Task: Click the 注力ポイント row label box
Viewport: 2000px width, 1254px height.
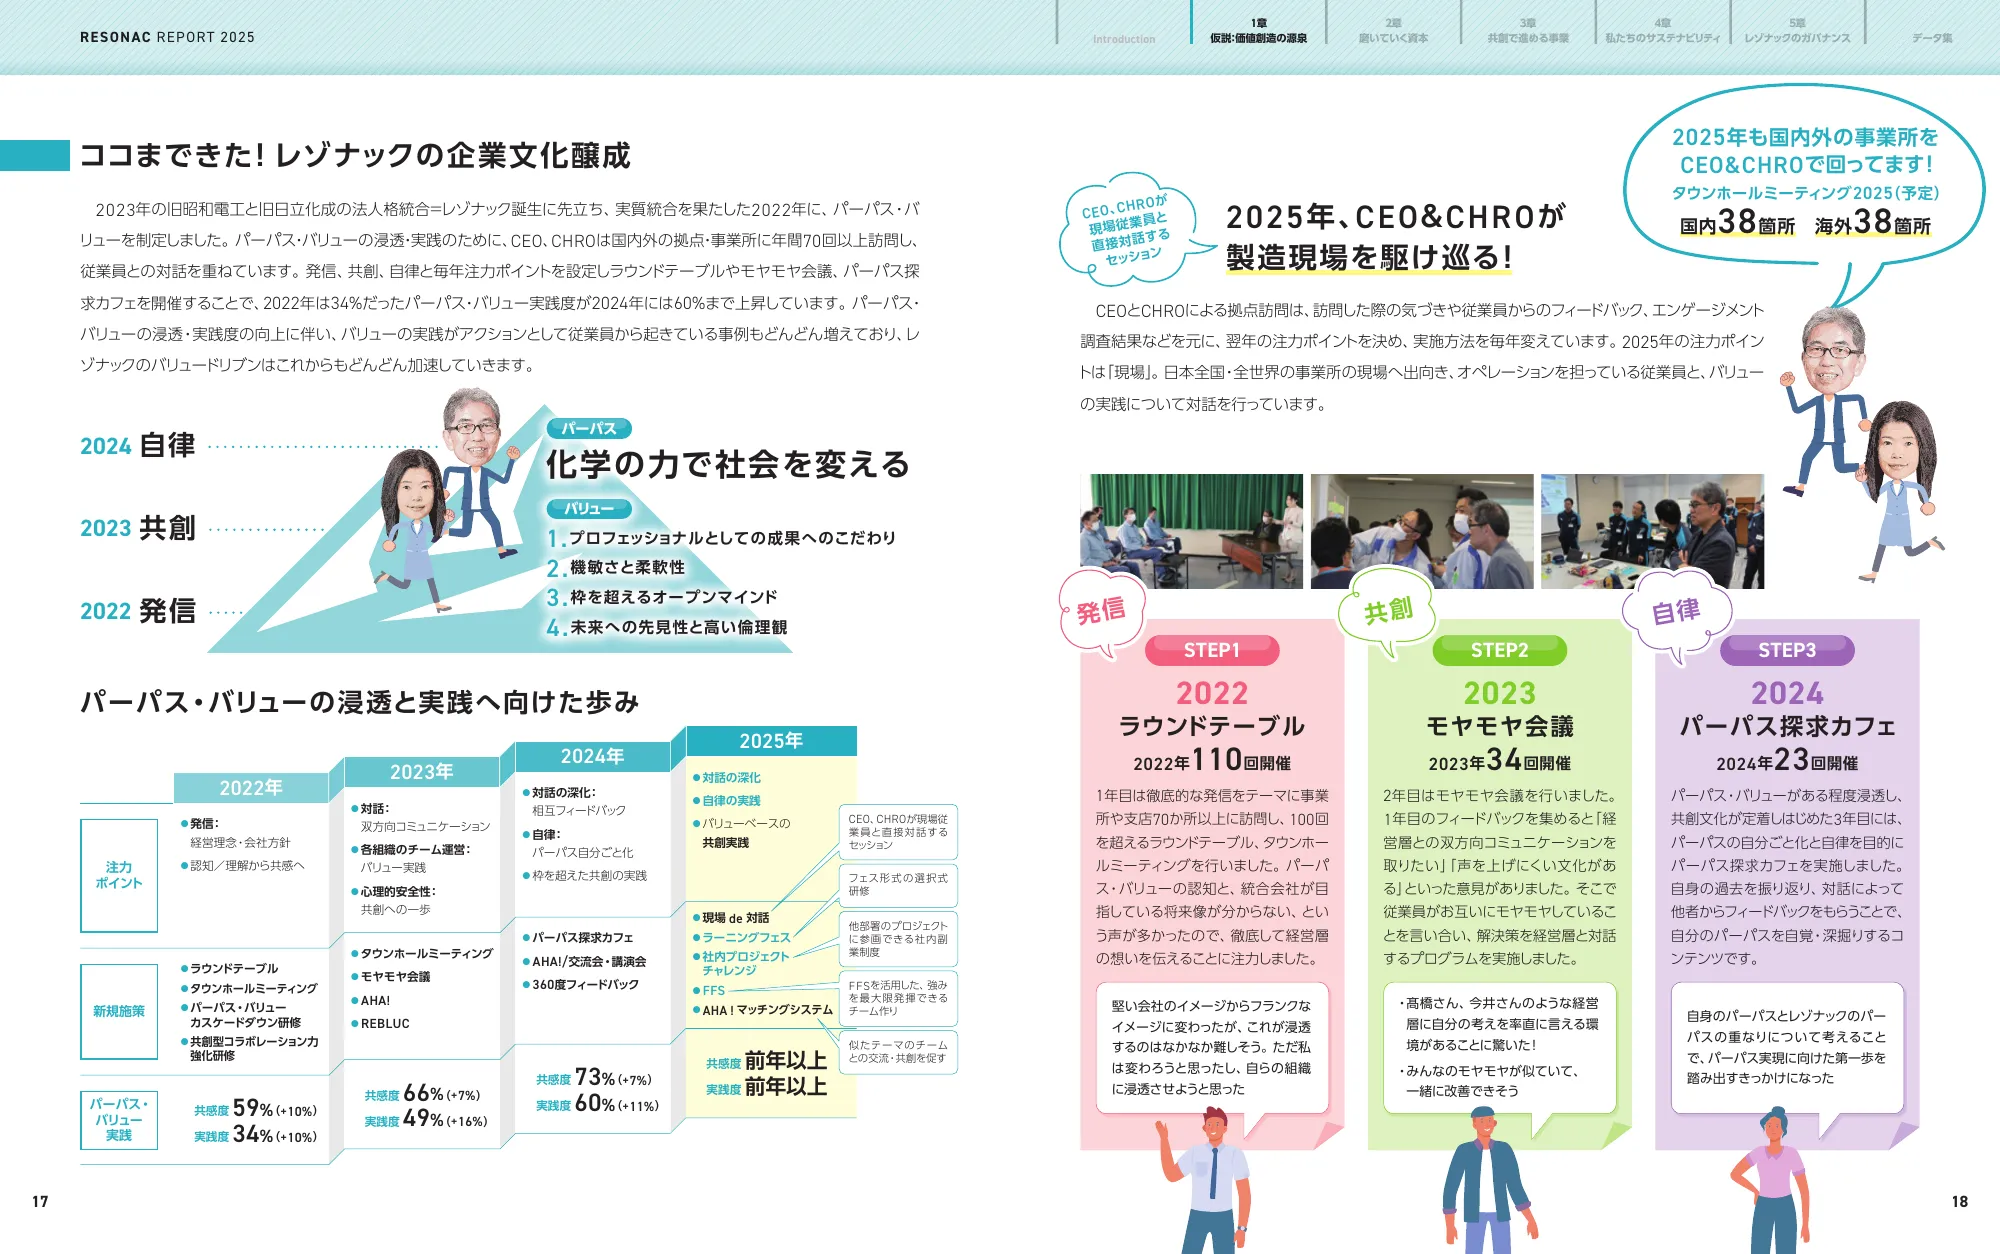Action: pyautogui.click(x=119, y=875)
